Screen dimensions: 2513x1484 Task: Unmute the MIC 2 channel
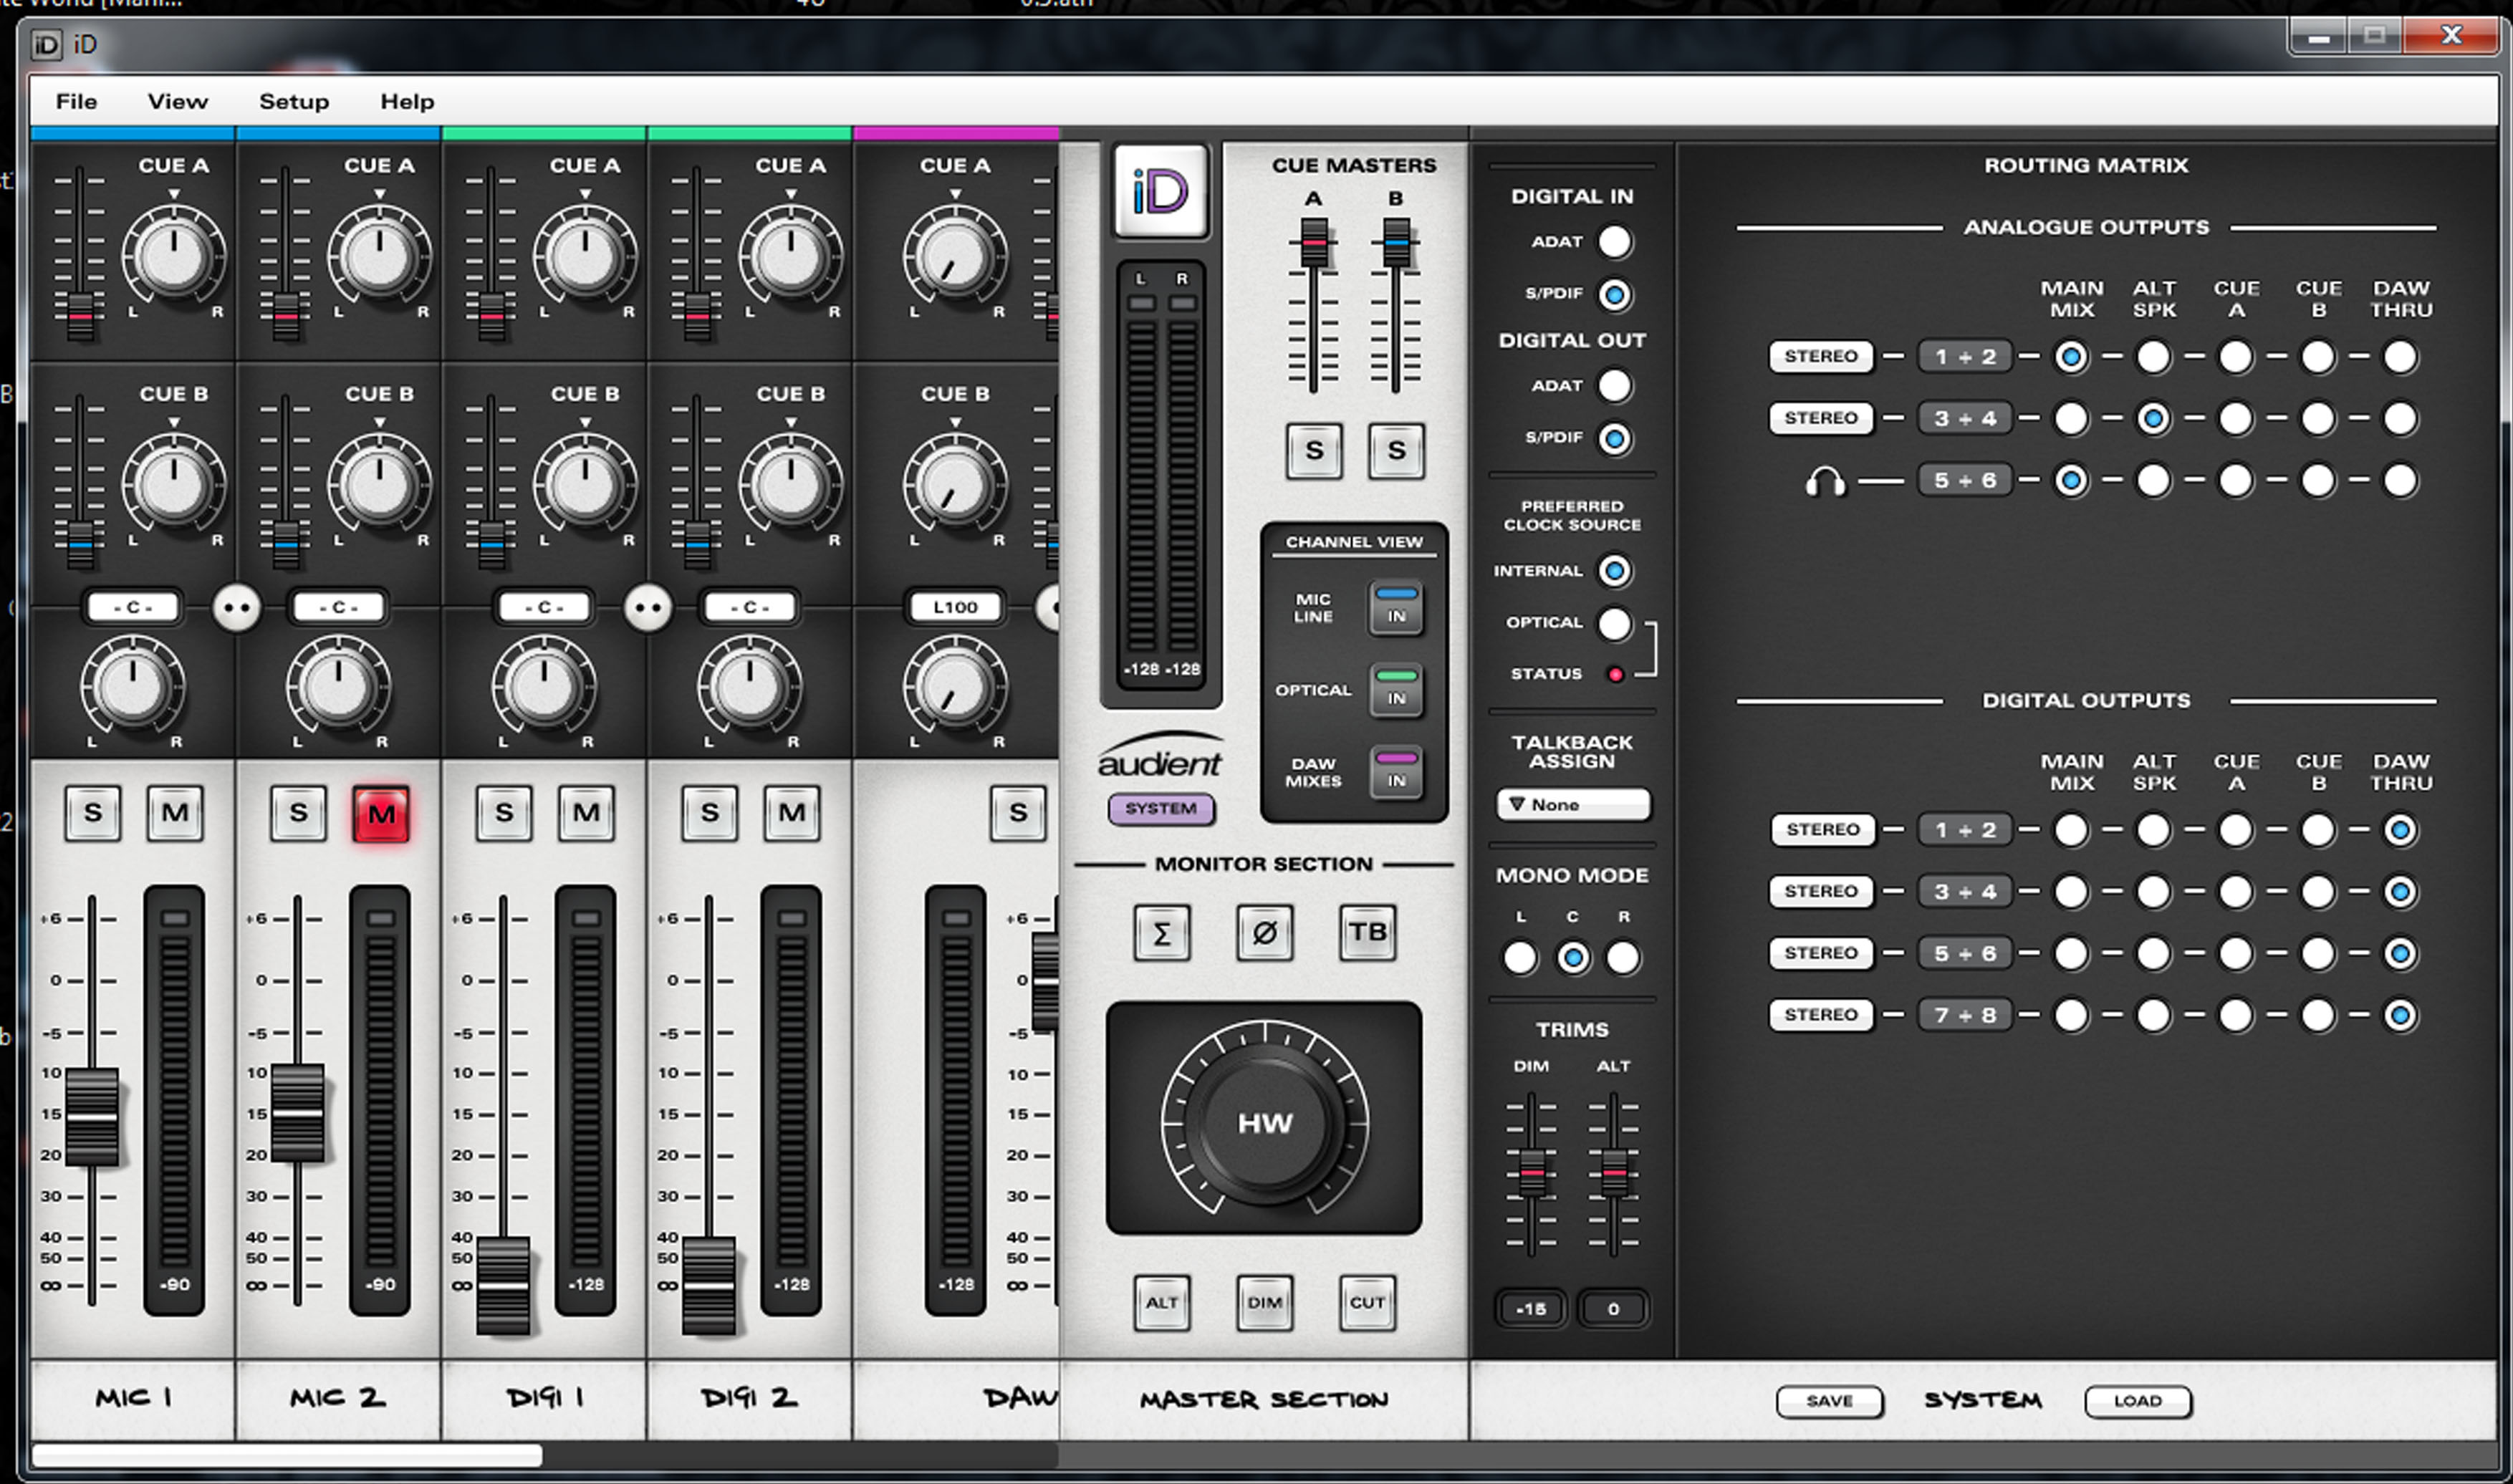tap(381, 814)
